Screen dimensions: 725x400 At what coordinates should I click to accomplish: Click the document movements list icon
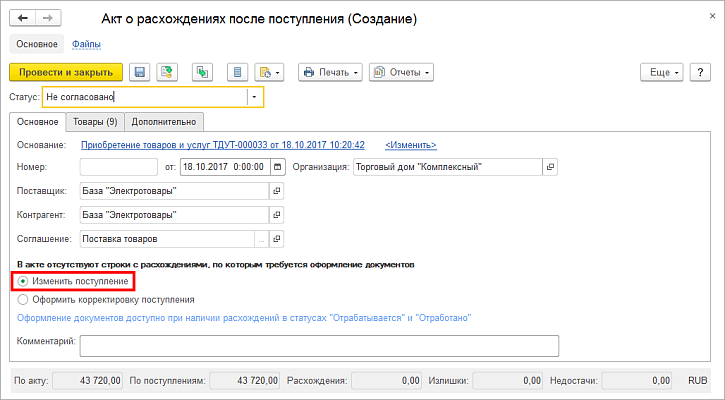pyautogui.click(x=237, y=72)
